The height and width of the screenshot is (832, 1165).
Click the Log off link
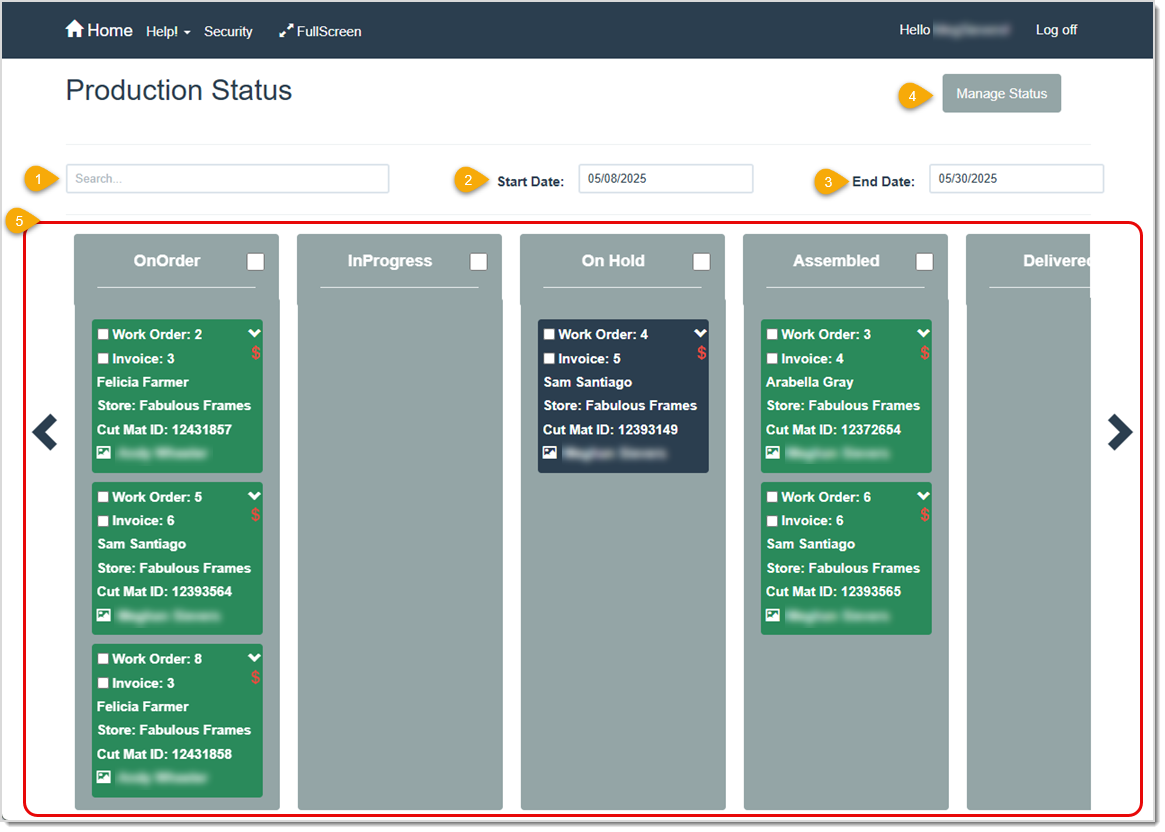(x=1056, y=30)
